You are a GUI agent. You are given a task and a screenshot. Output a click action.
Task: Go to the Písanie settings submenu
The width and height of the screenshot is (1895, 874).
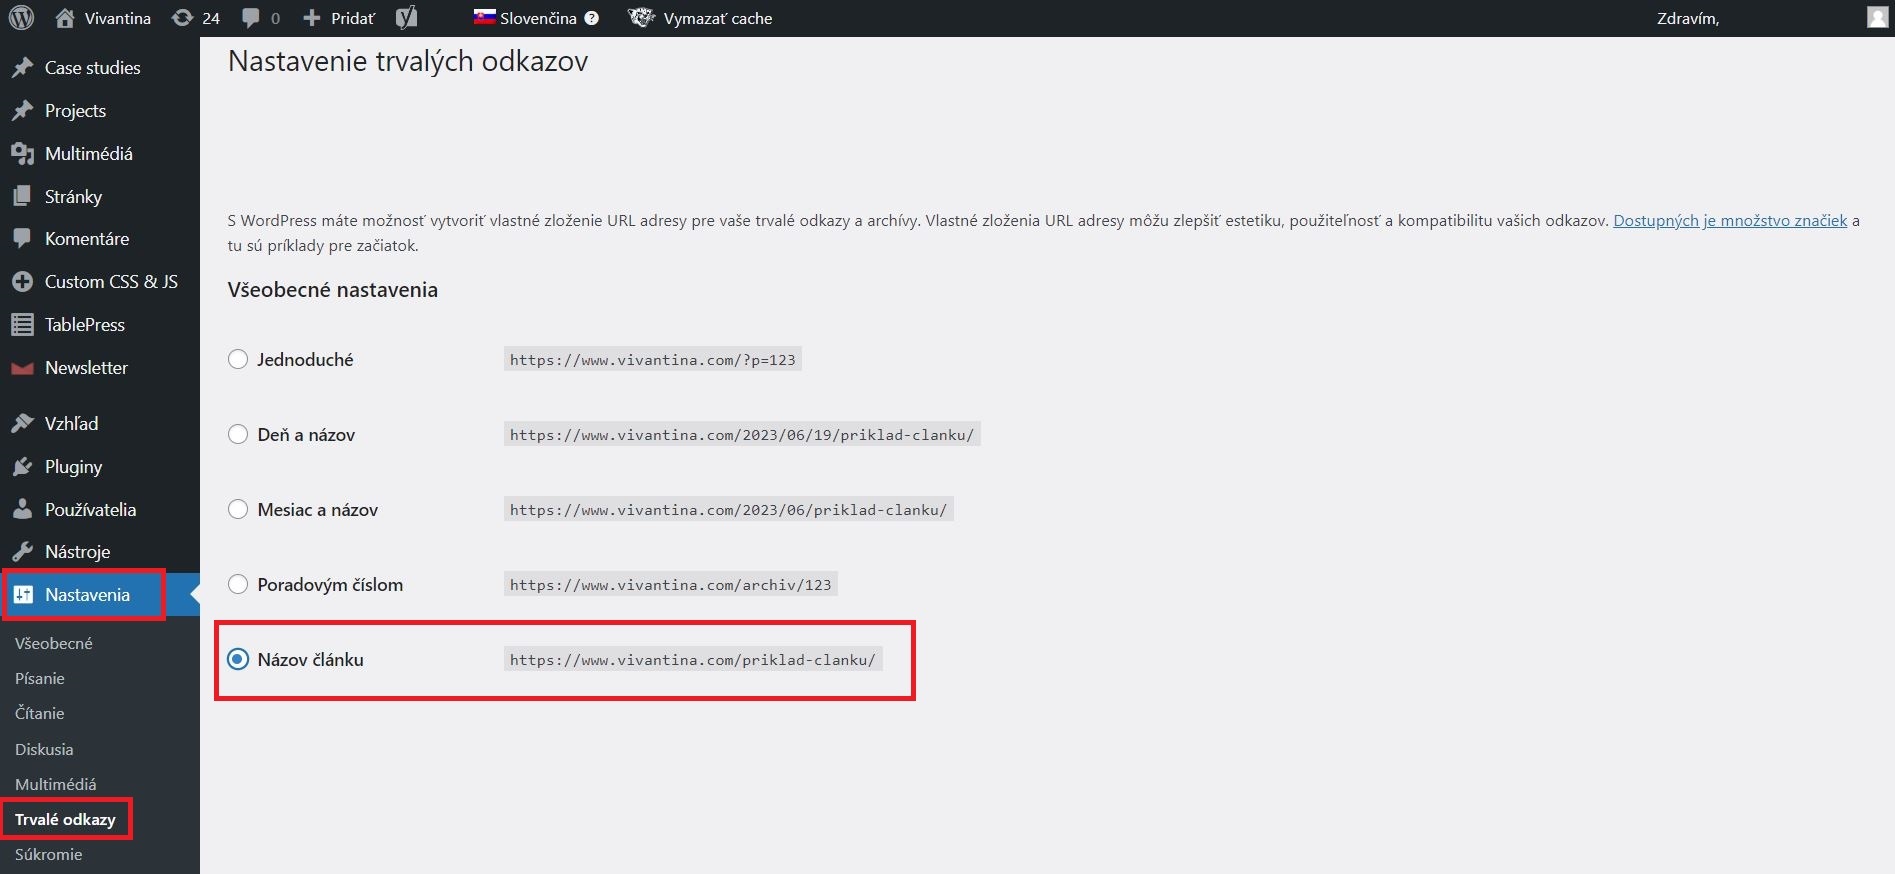tap(40, 678)
